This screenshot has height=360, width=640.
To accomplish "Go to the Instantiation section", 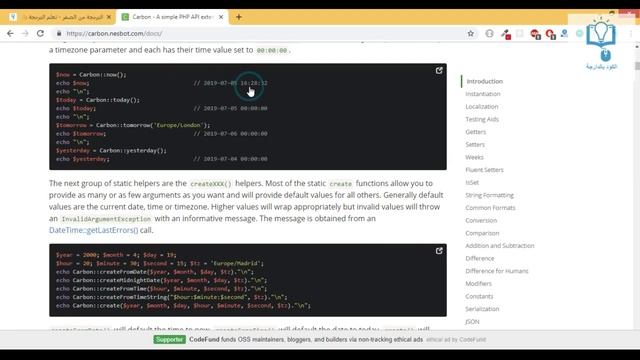I will click(x=483, y=94).
